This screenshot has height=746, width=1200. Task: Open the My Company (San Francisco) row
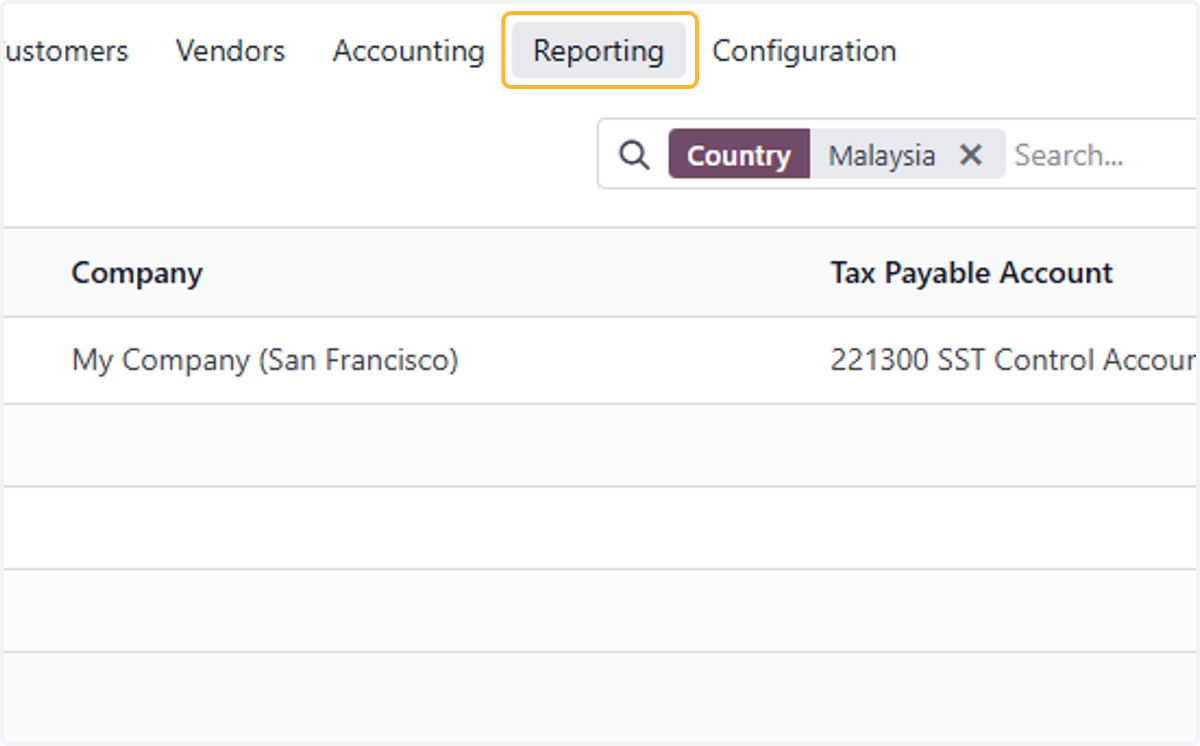[x=600, y=360]
